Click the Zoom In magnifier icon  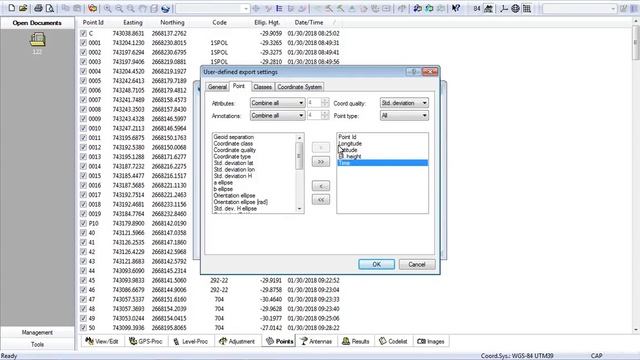107,8
